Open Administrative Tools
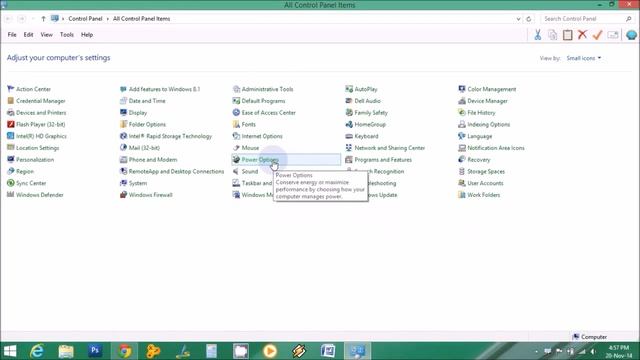This screenshot has width=640, height=360. (x=263, y=89)
